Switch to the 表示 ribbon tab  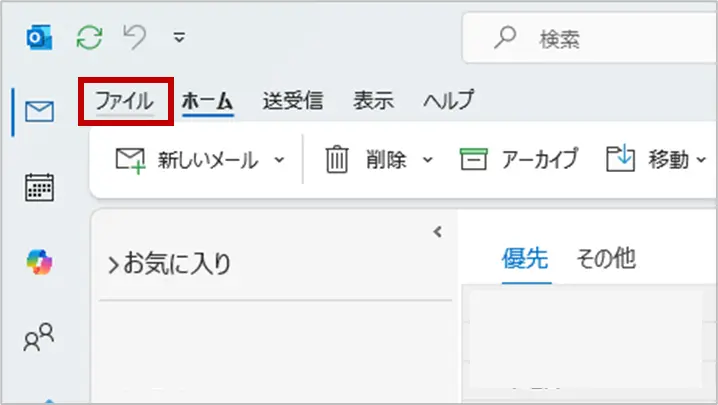pyautogui.click(x=373, y=100)
